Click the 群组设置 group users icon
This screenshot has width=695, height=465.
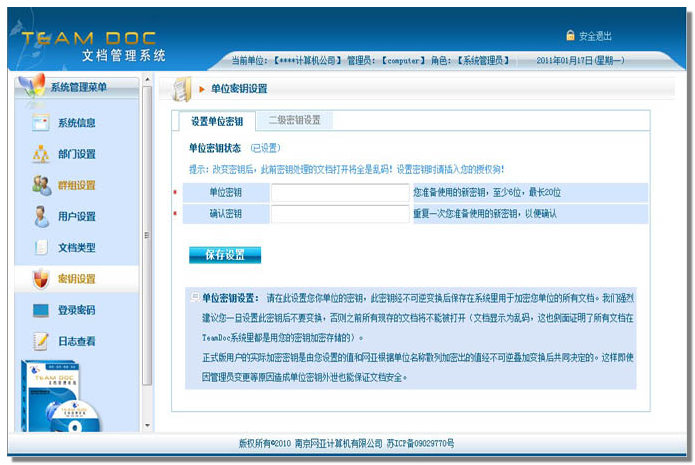[x=41, y=185]
